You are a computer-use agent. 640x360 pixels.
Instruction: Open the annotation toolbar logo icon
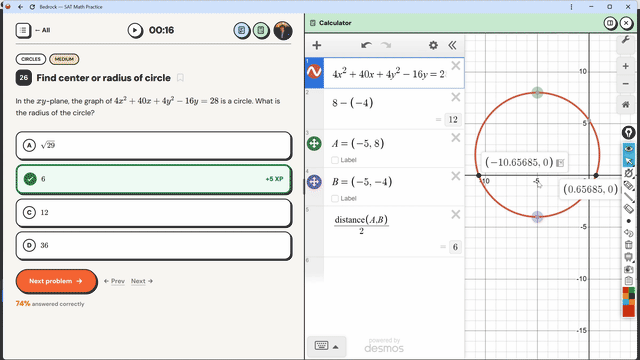(629, 132)
